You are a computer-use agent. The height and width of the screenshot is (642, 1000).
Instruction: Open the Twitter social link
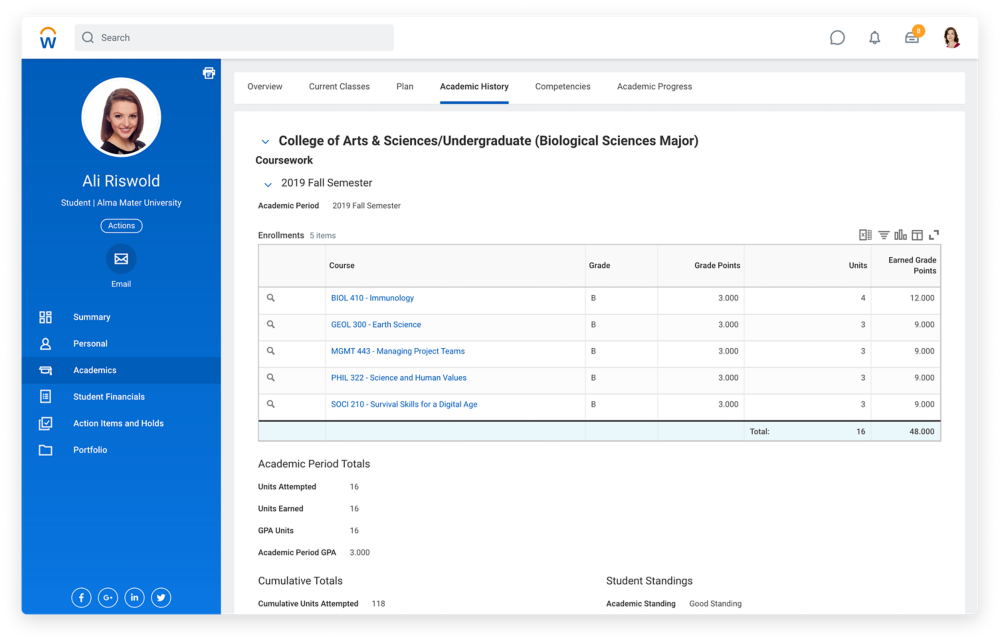click(161, 598)
